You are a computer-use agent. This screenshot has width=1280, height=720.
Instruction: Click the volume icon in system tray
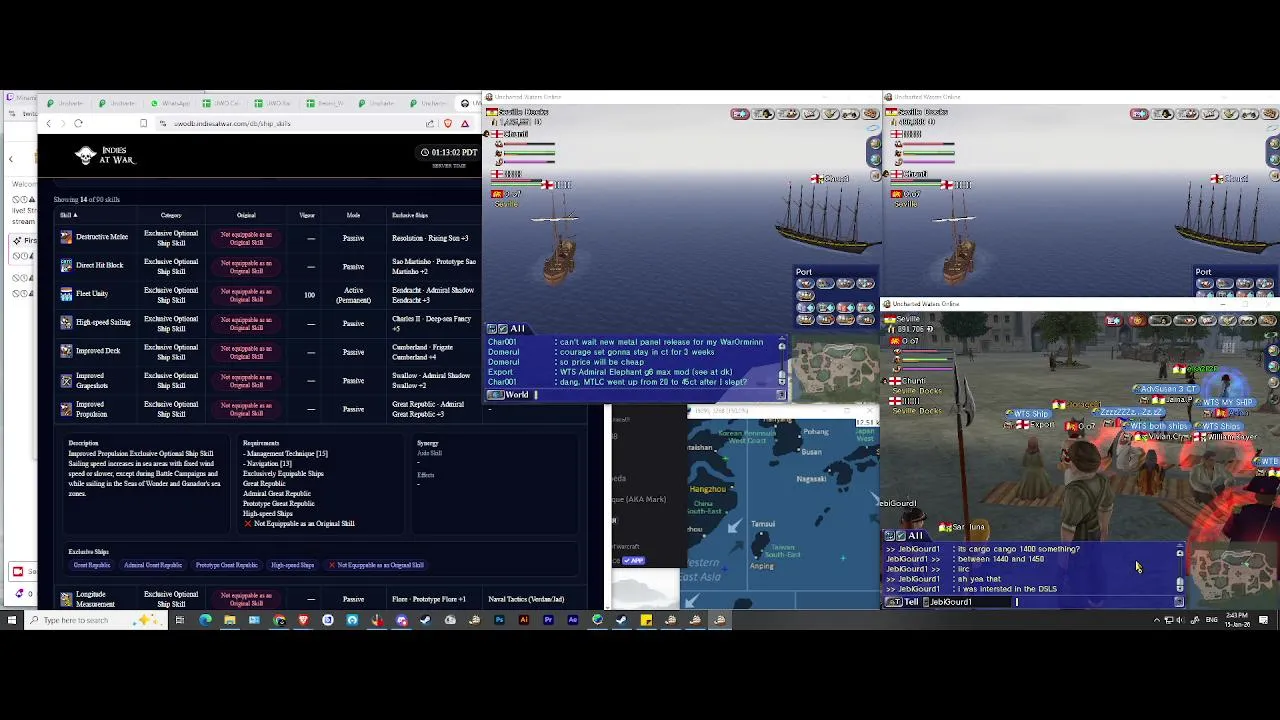coord(1180,620)
